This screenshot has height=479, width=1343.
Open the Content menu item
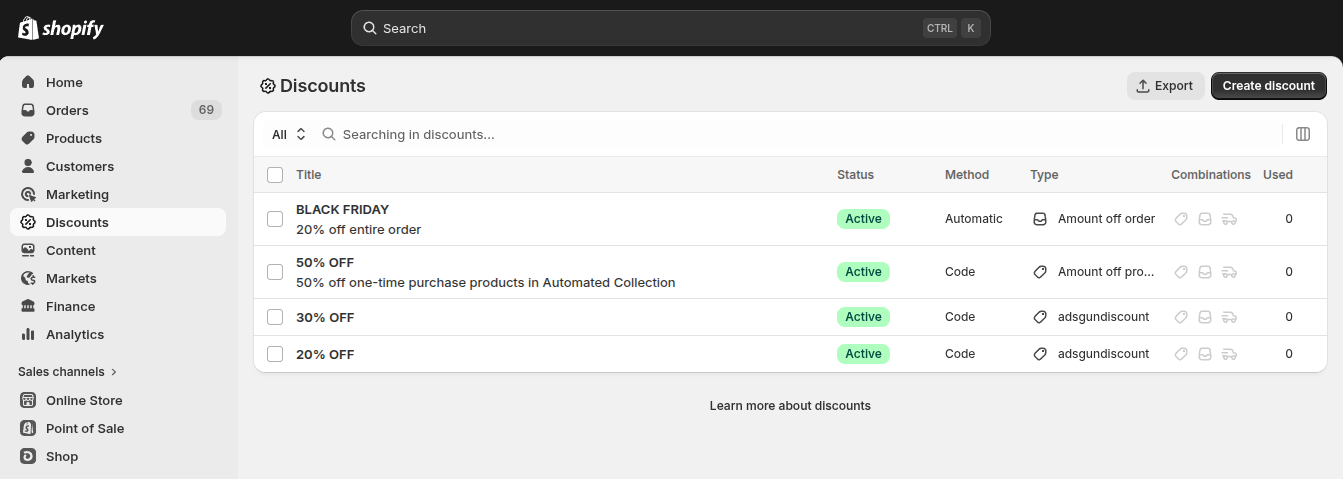click(x=70, y=250)
